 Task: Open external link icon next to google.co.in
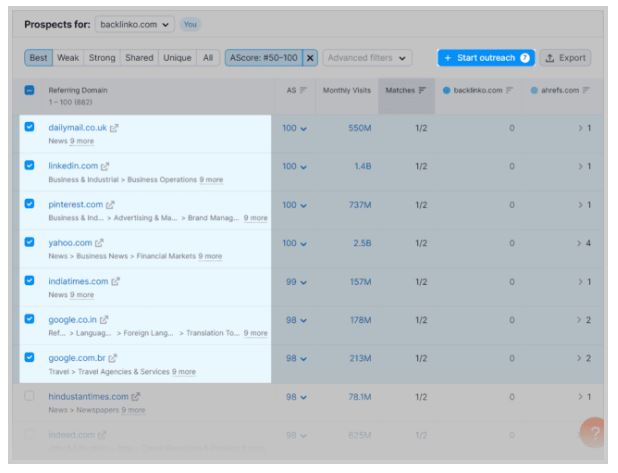[104, 320]
